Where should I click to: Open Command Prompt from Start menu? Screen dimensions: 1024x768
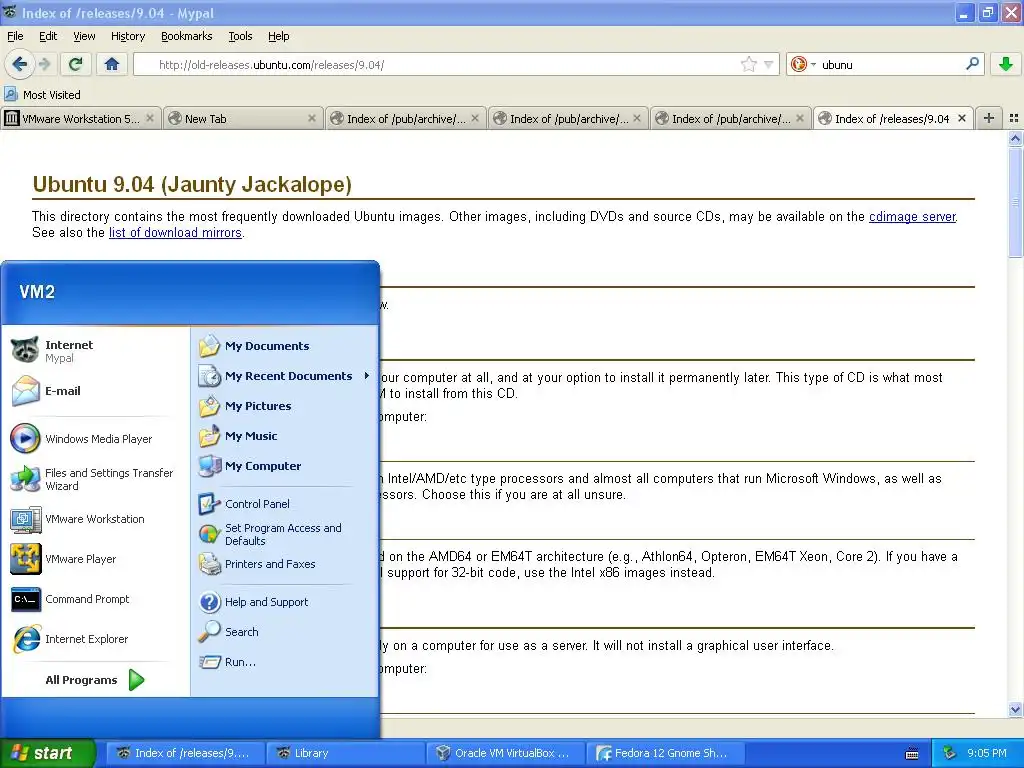pyautogui.click(x=95, y=599)
